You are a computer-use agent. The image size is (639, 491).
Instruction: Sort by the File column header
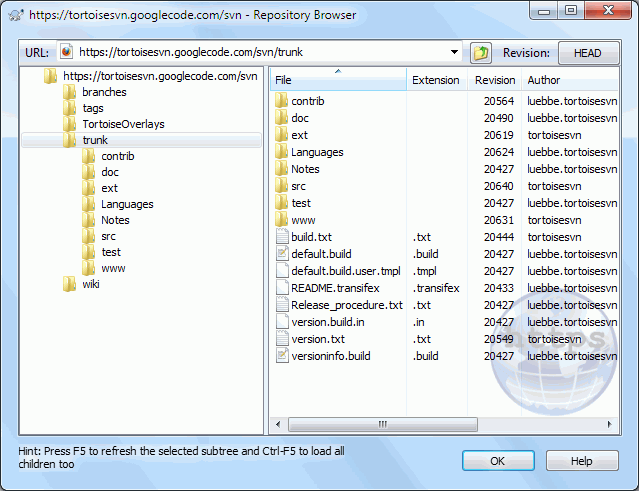coord(338,80)
